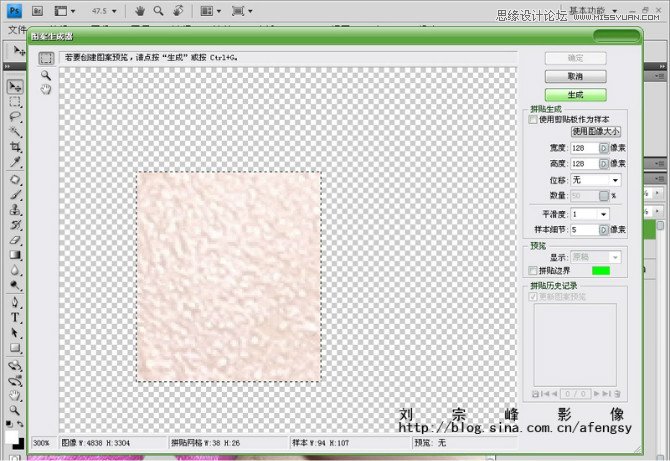Select the Eraser tool
The width and height of the screenshot is (670, 461).
click(x=15, y=240)
